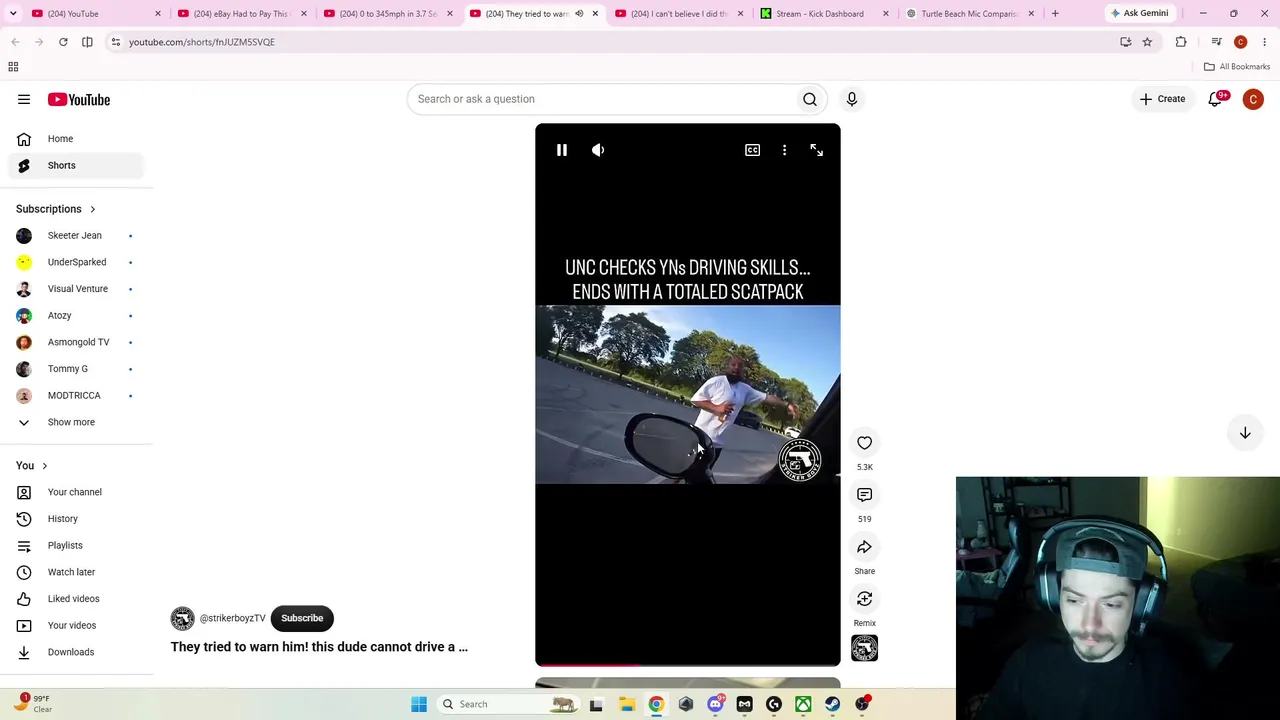
Task: Open the Short's sound thumbnail
Action: click(x=865, y=648)
